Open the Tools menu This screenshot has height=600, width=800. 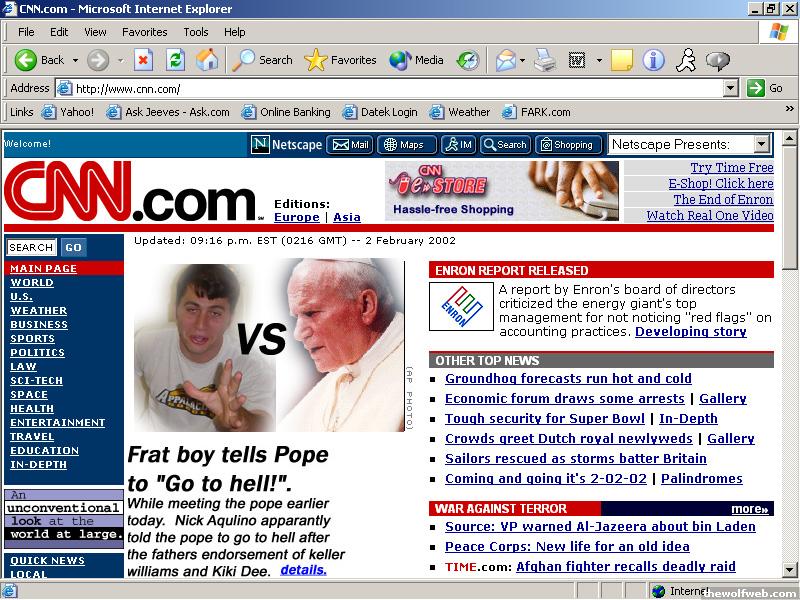(196, 32)
